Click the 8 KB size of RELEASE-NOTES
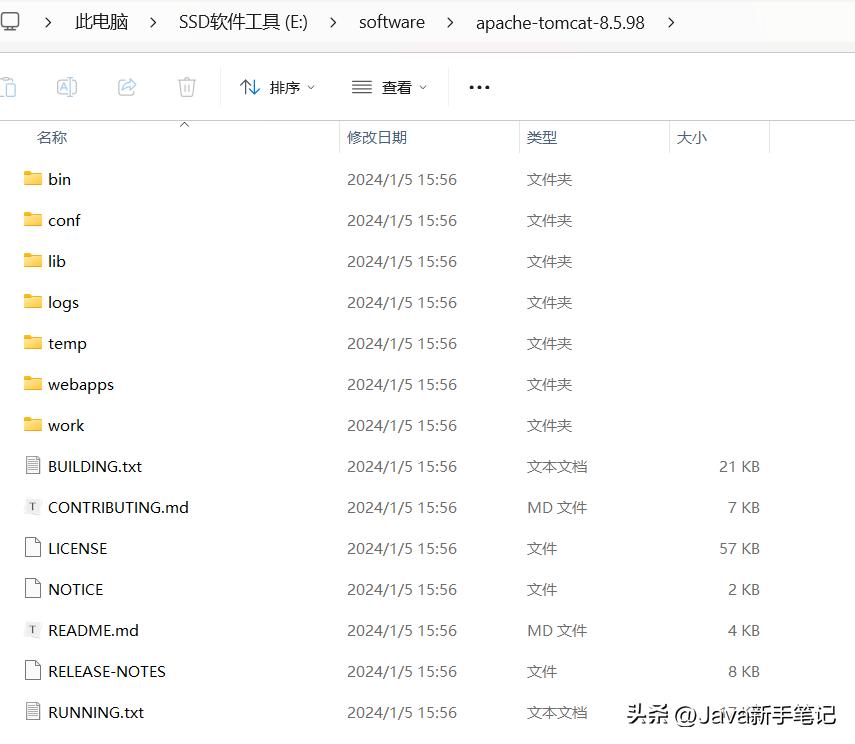The image size is (855, 744). coord(743,671)
